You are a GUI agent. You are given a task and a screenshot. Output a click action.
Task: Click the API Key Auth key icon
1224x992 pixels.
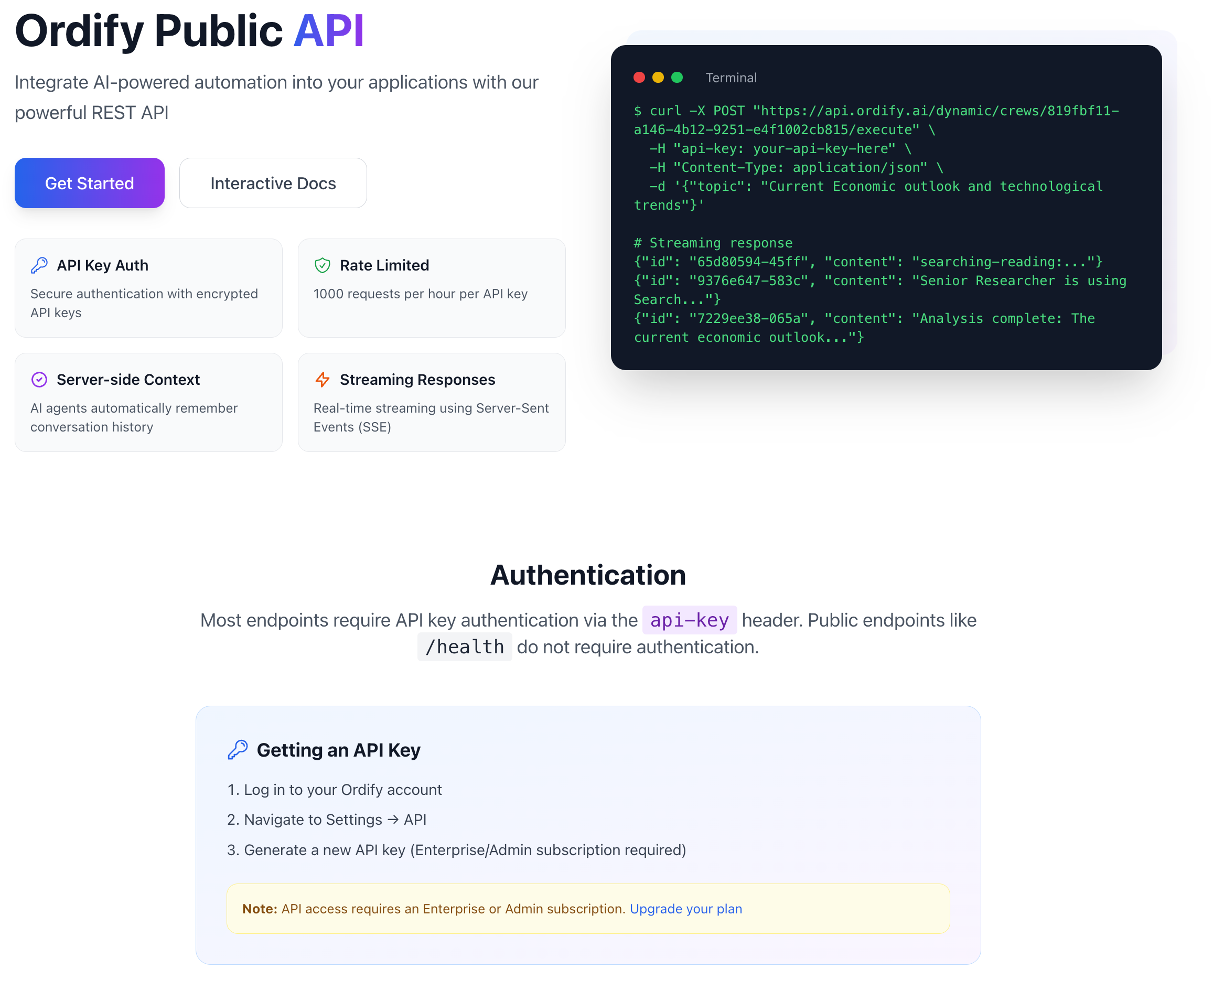pos(39,264)
